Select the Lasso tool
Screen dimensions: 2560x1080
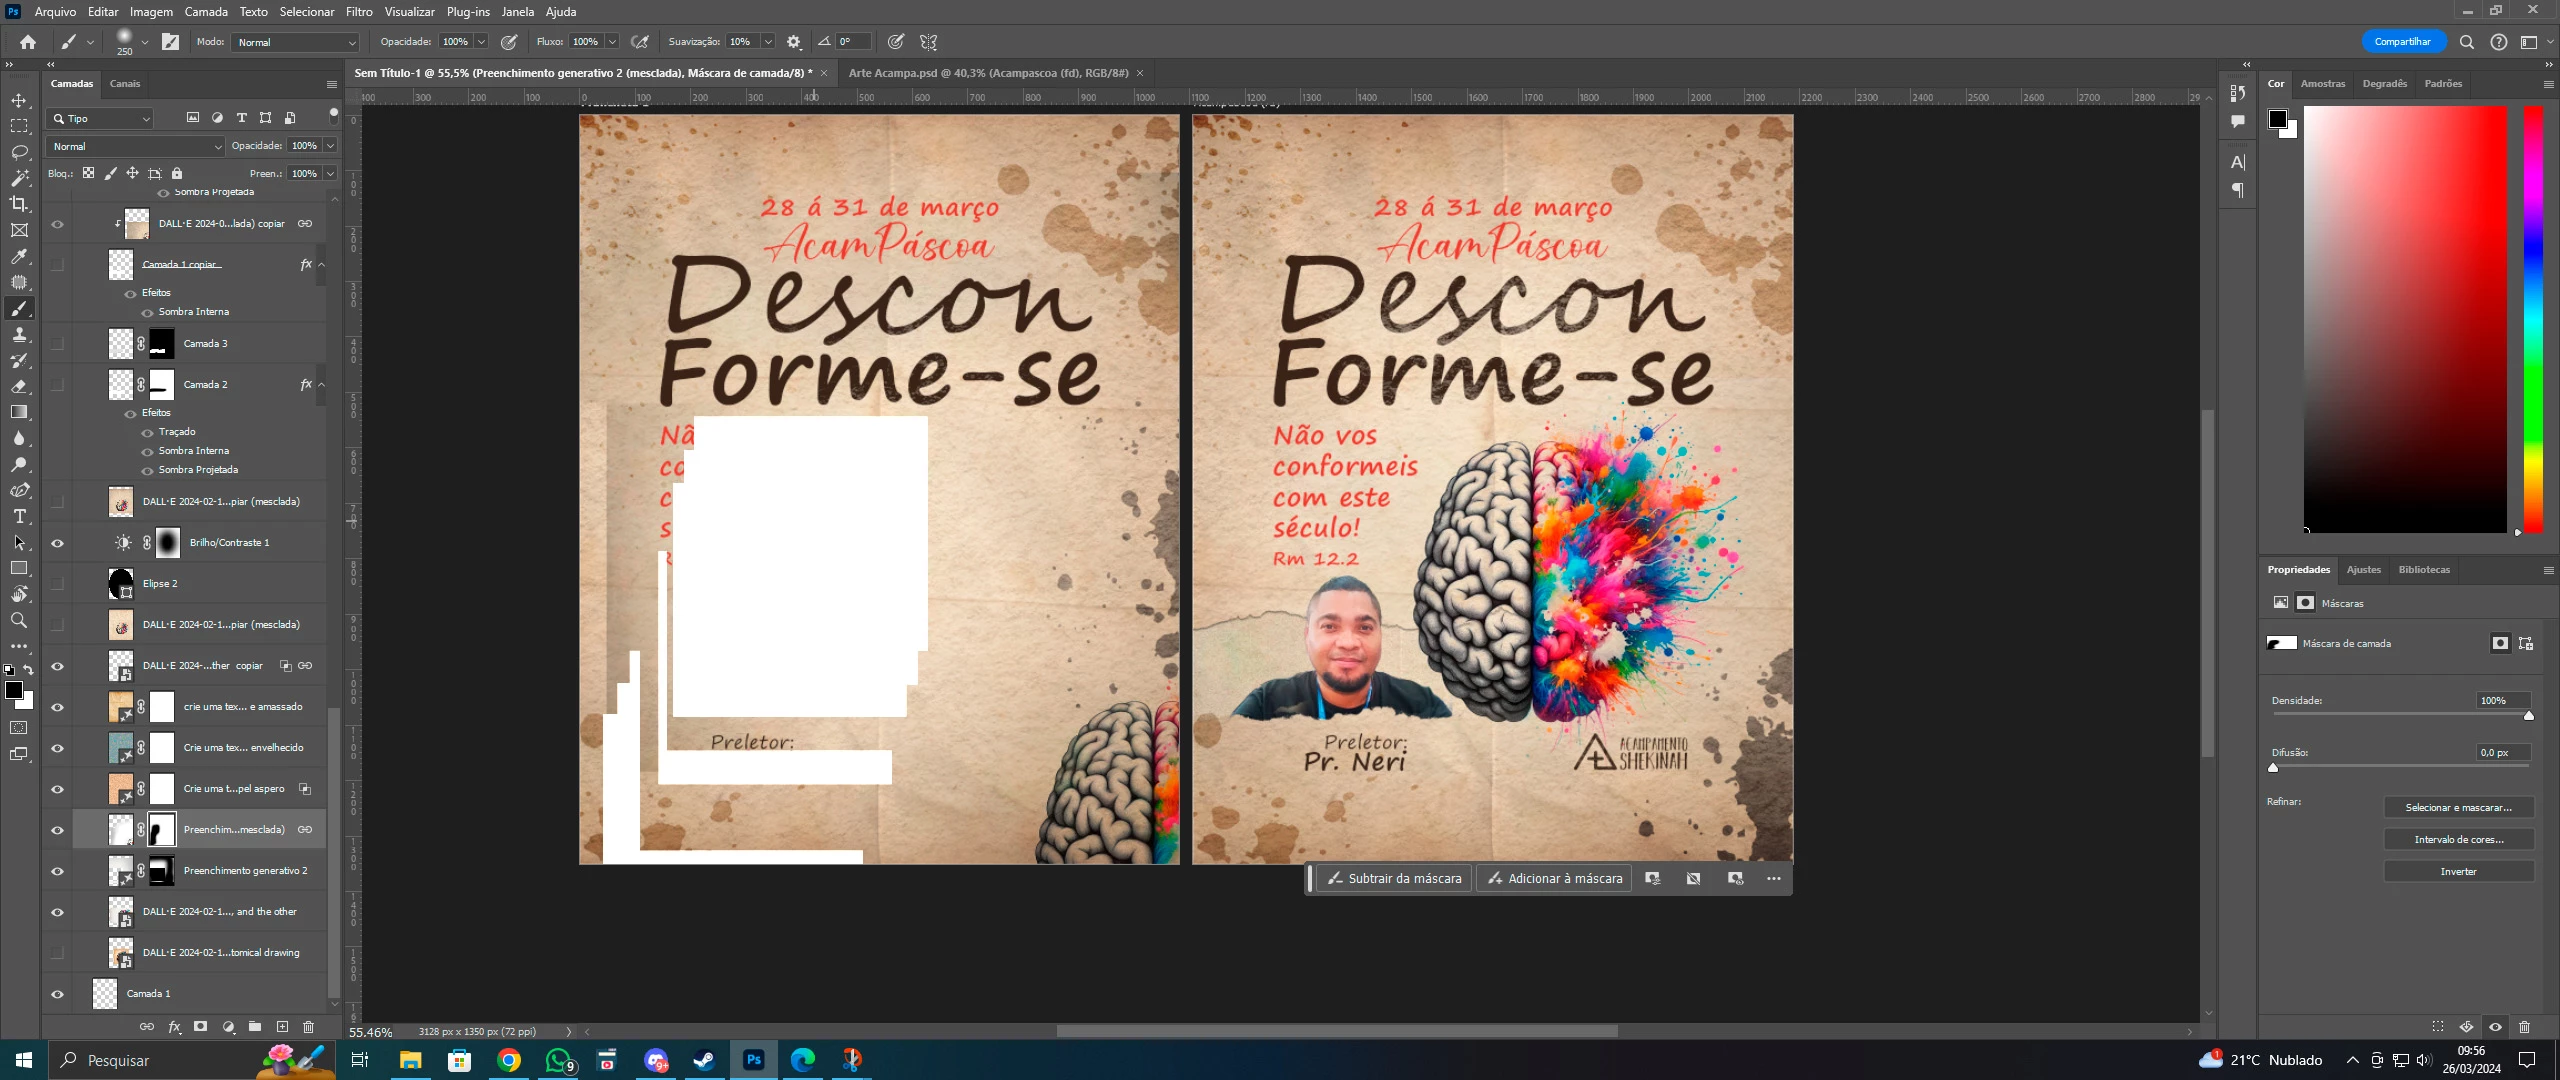pos(19,152)
